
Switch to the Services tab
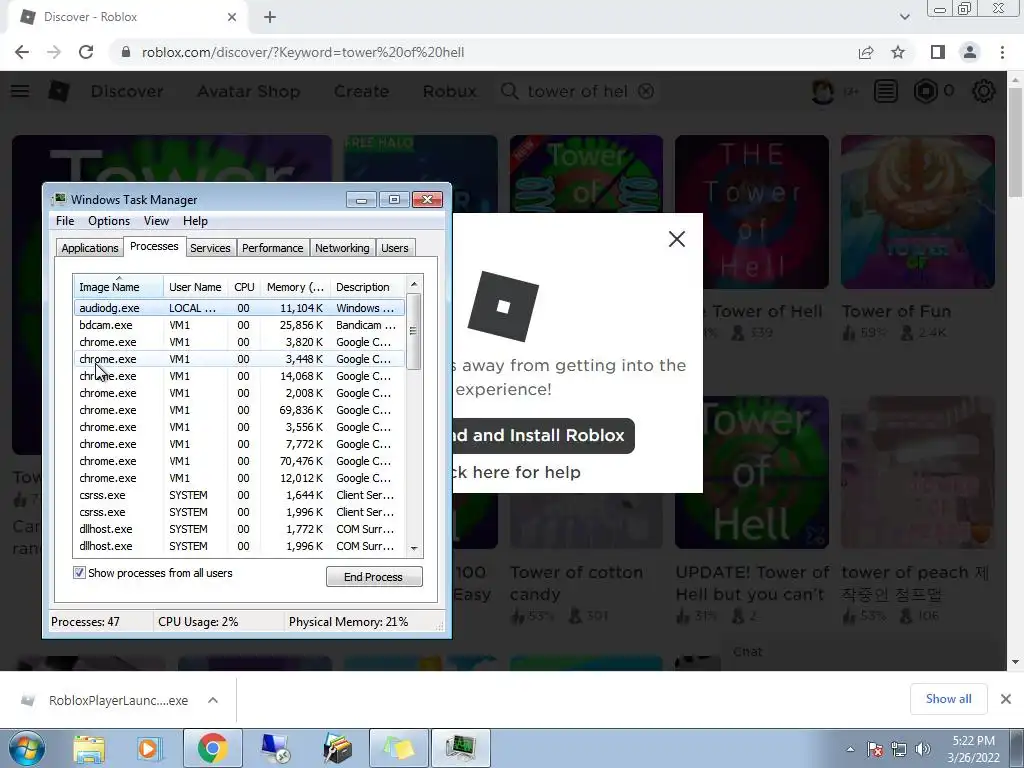pyautogui.click(x=210, y=248)
